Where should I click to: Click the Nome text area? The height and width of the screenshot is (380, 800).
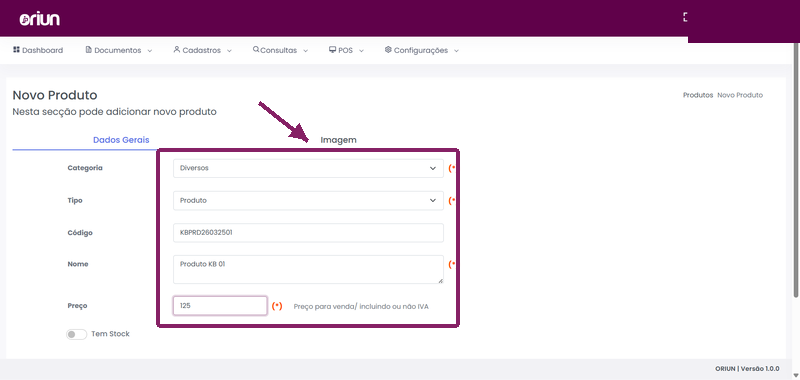pos(308,269)
